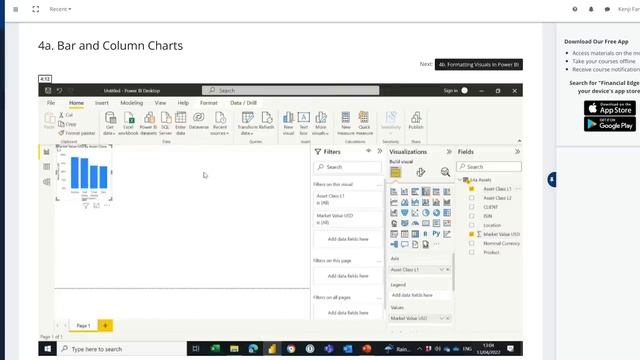Switch to Data view in left sidebar
The width and height of the screenshot is (640, 360).
47,167
